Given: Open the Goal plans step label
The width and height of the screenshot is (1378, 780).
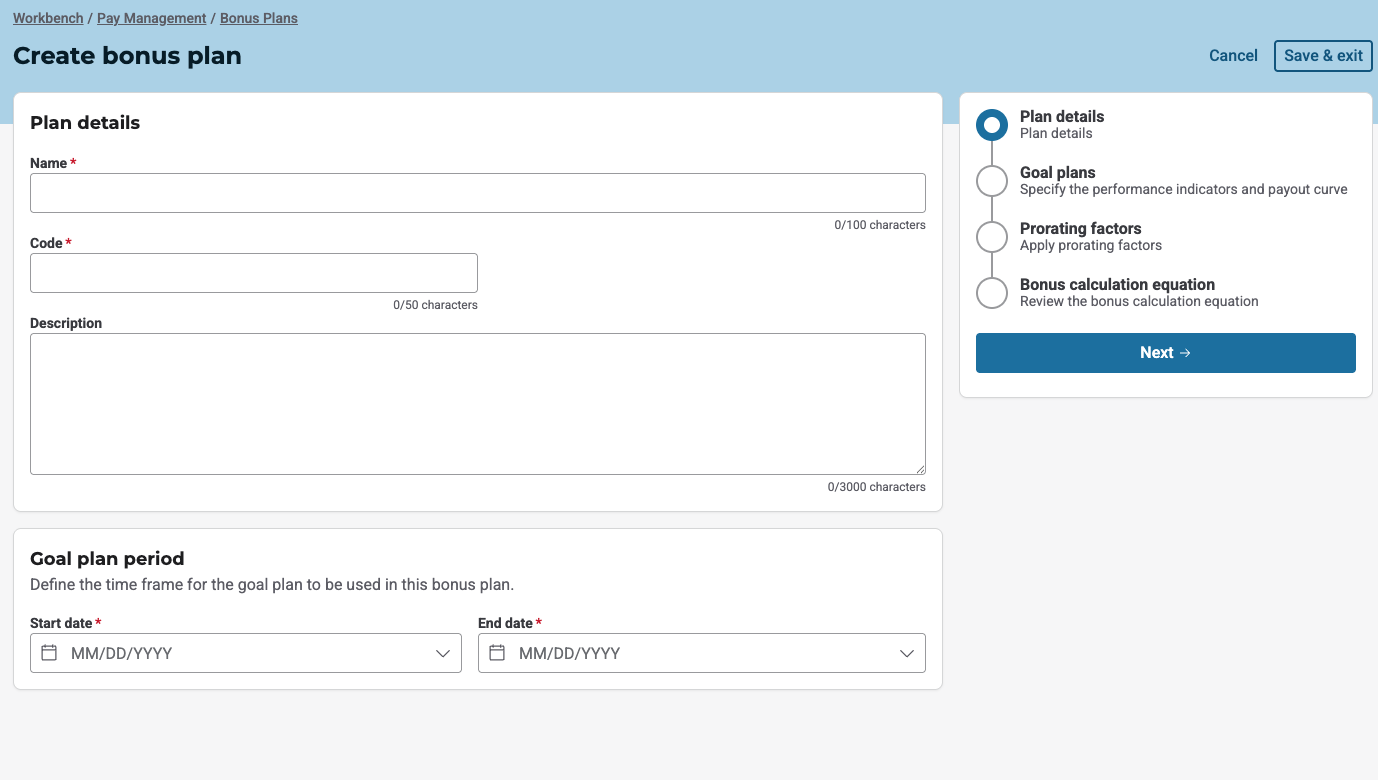Looking at the screenshot, I should pos(1057,173).
